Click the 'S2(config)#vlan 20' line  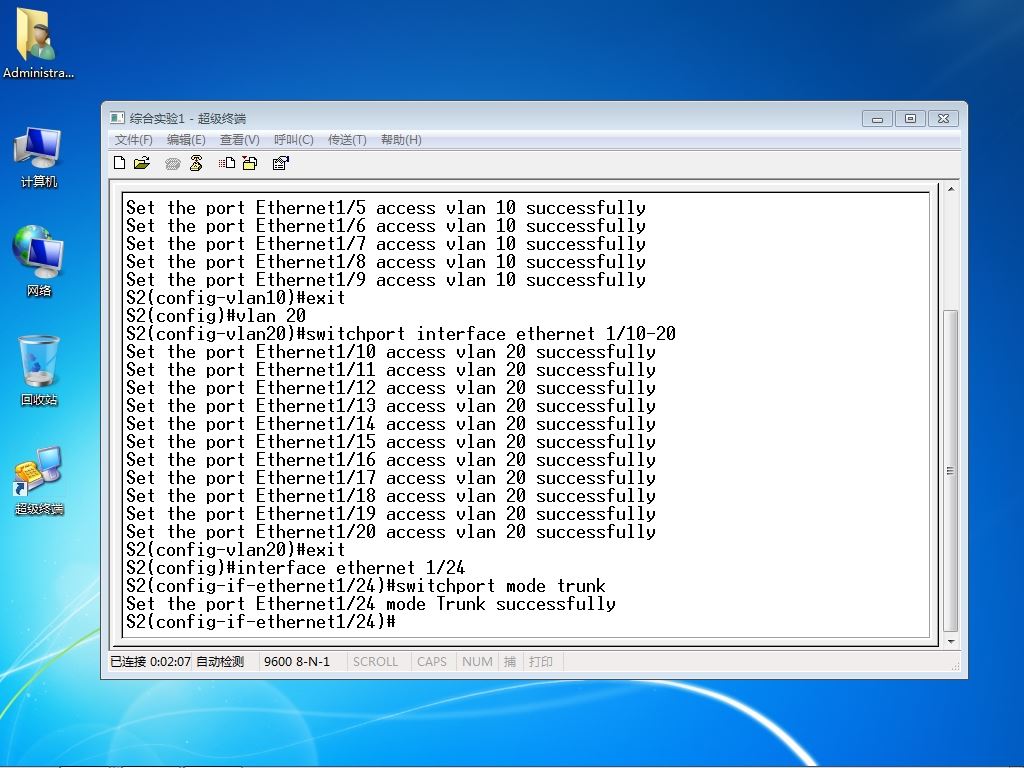point(216,315)
